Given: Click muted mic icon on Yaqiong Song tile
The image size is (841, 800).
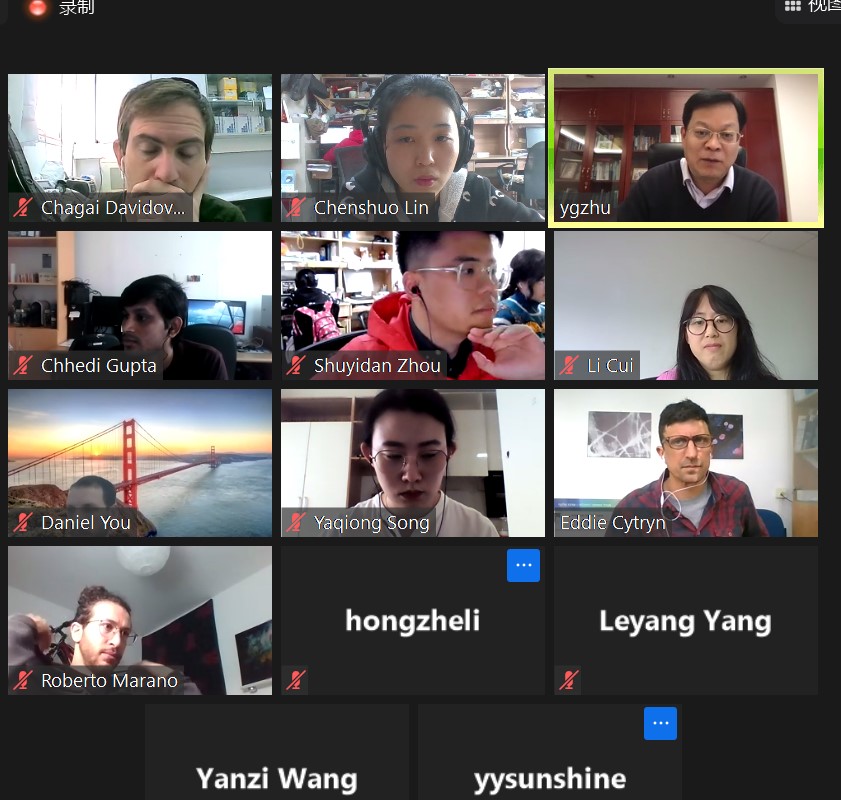Looking at the screenshot, I should [x=296, y=523].
